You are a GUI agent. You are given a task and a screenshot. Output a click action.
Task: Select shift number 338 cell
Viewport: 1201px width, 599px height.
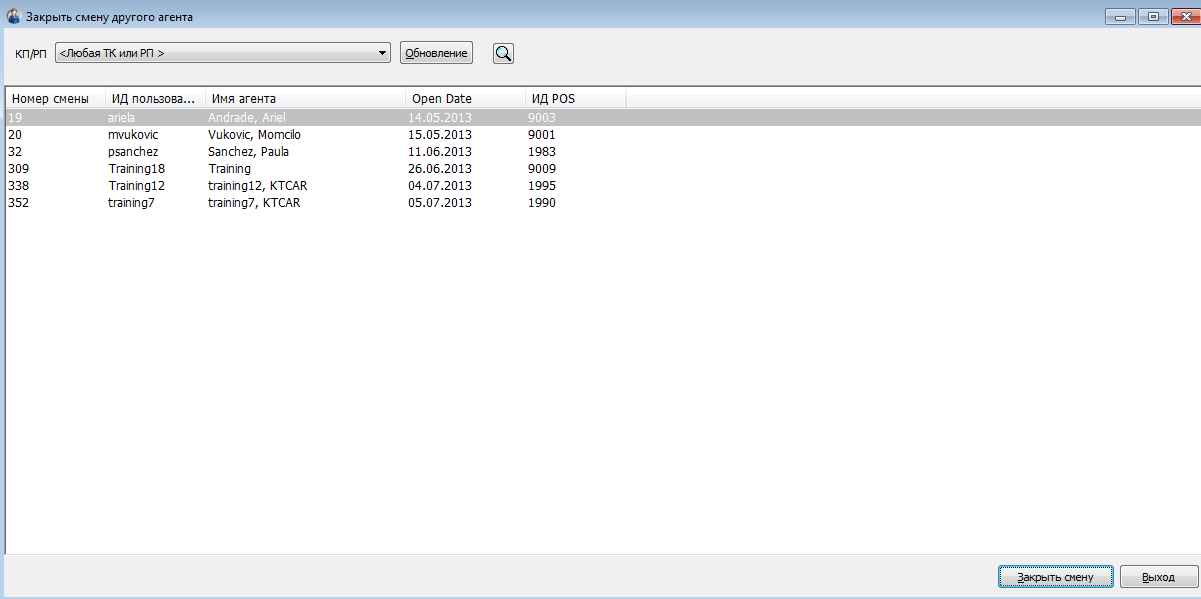point(18,186)
